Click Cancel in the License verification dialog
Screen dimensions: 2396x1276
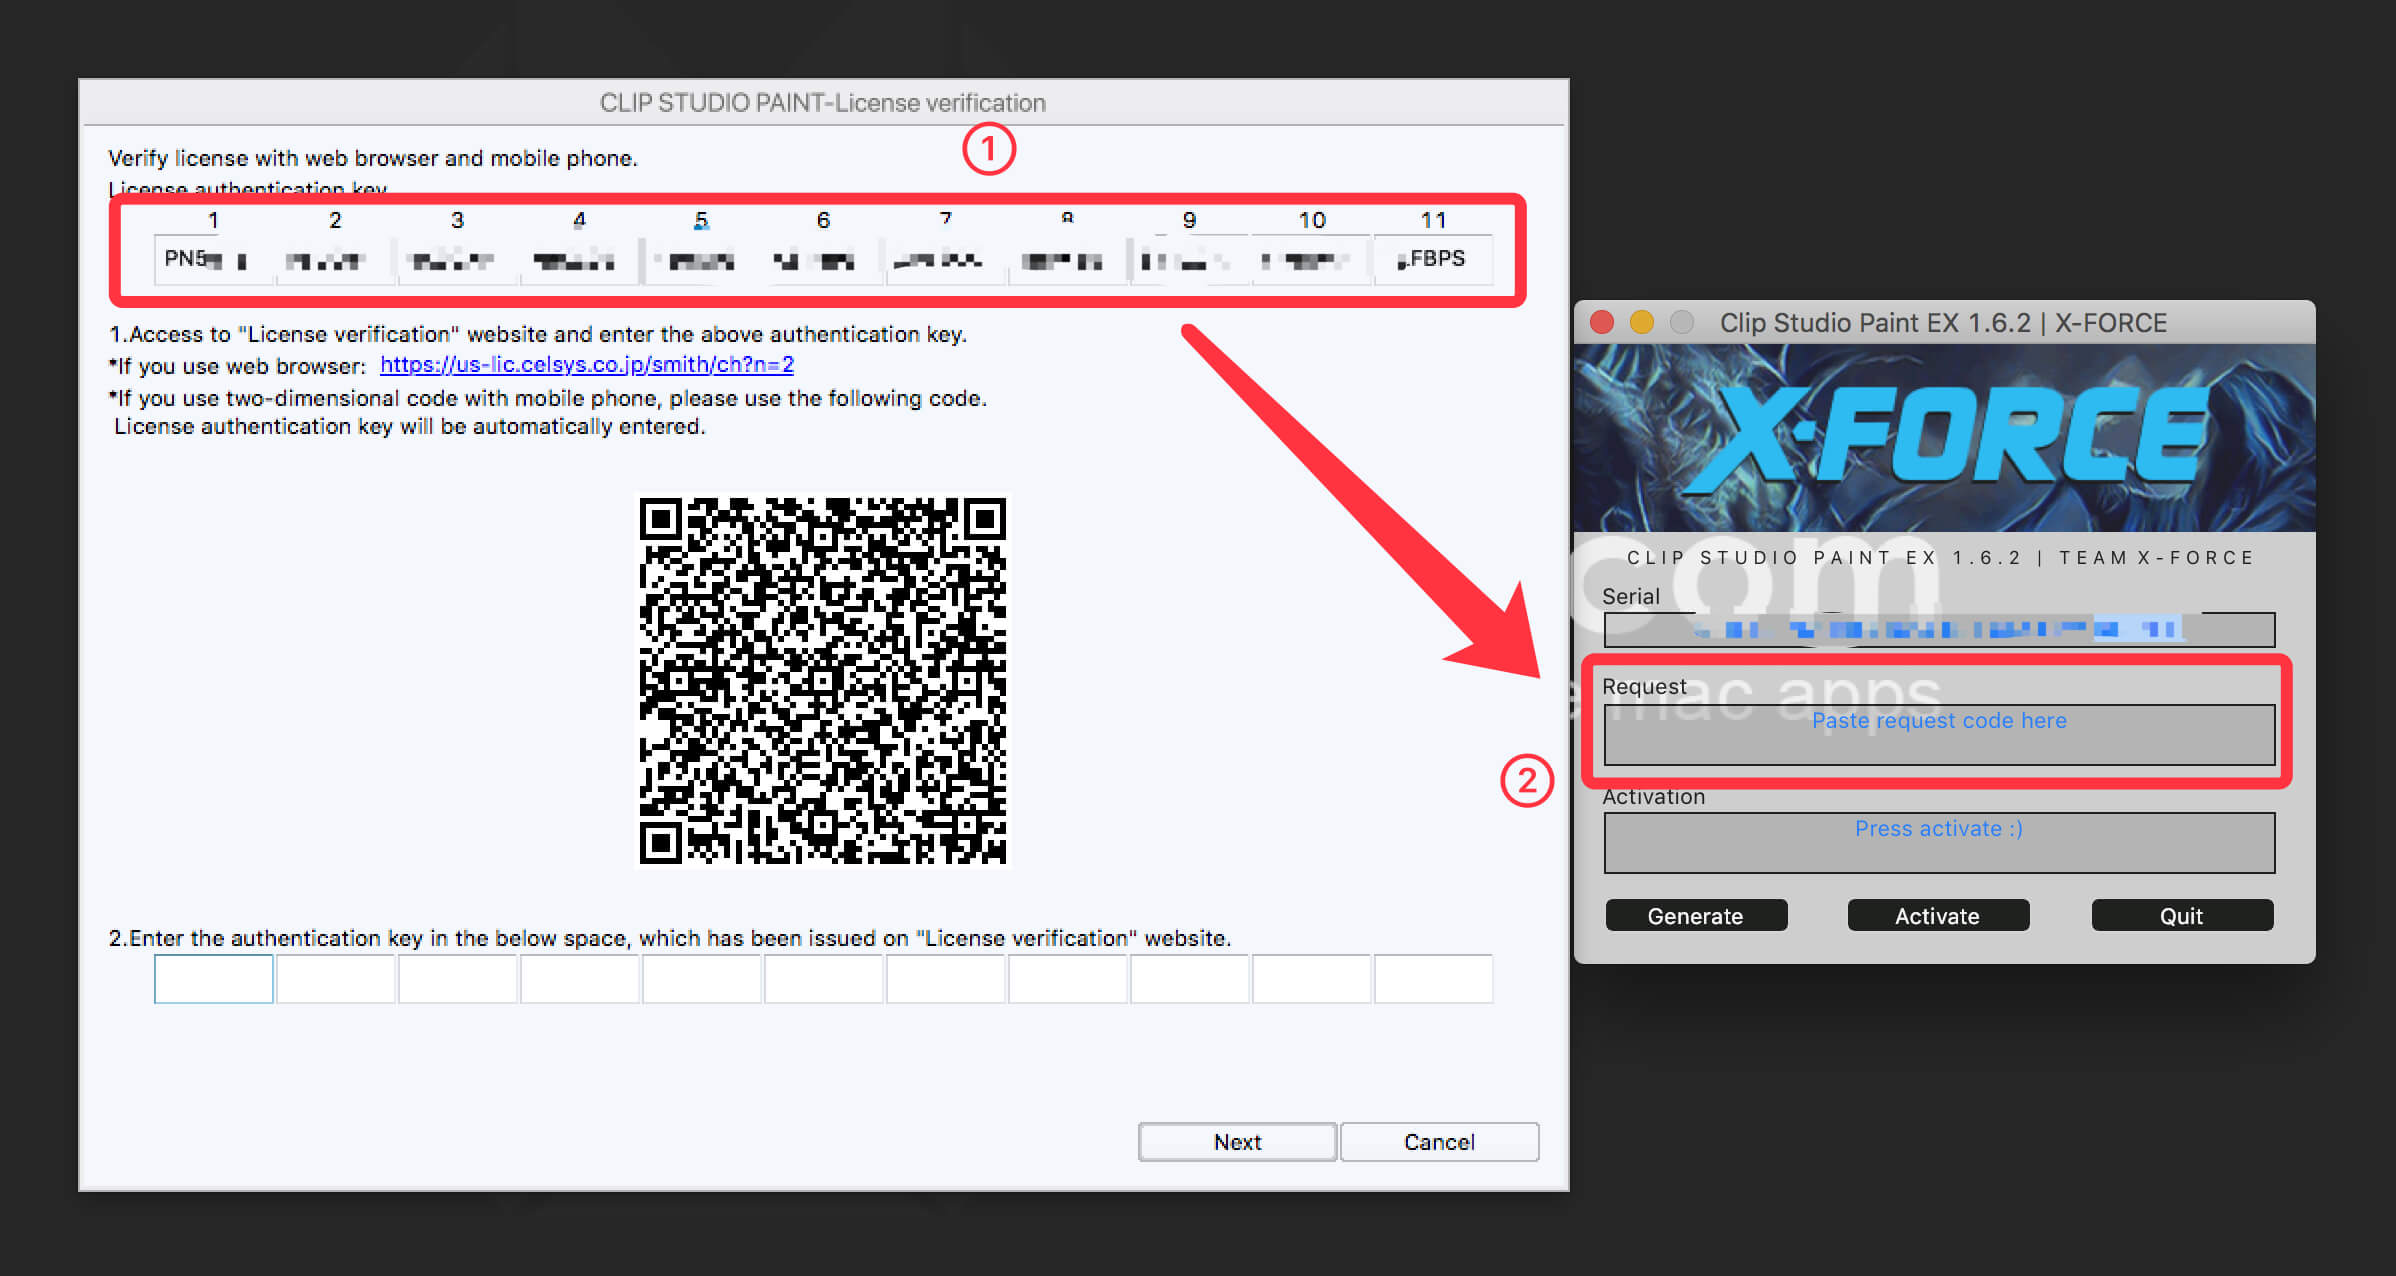click(x=1439, y=1142)
